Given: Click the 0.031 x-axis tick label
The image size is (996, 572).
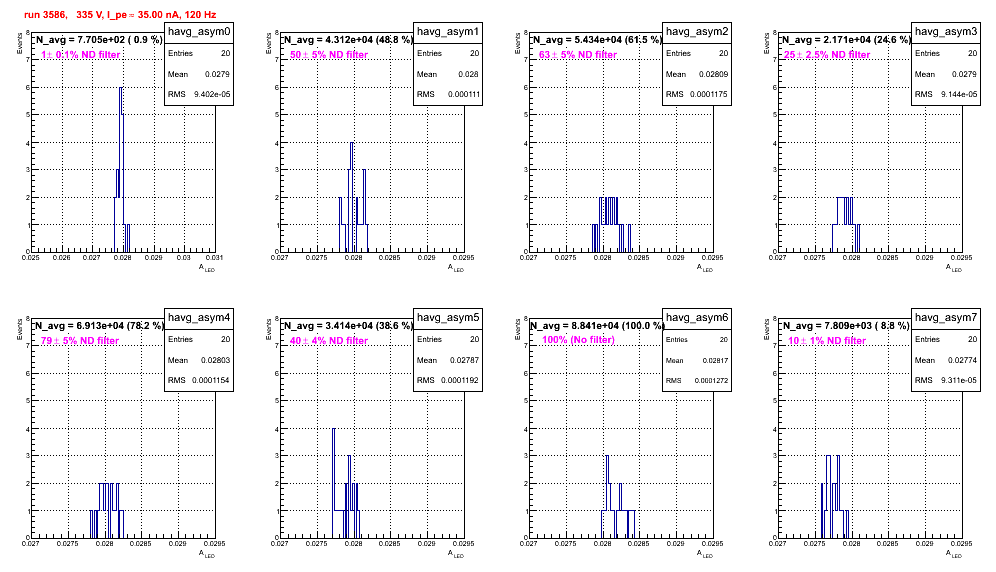Looking at the screenshot, I should point(215,258).
